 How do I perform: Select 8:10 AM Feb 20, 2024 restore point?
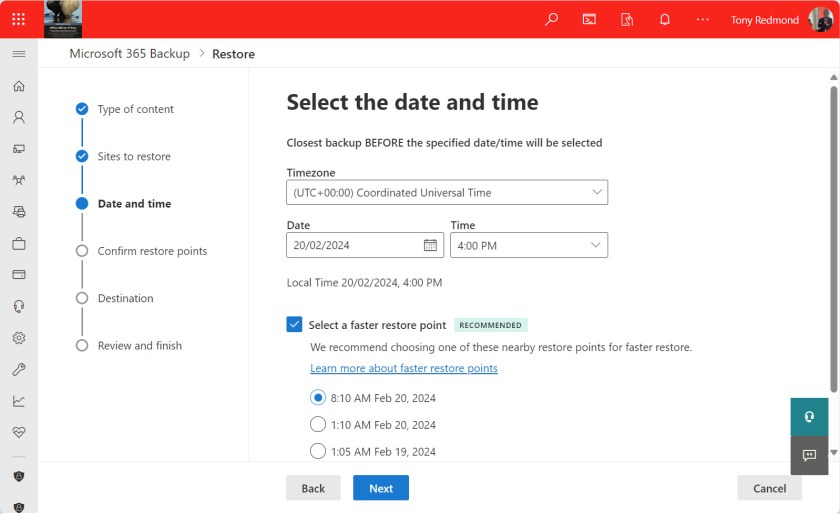tap(318, 398)
